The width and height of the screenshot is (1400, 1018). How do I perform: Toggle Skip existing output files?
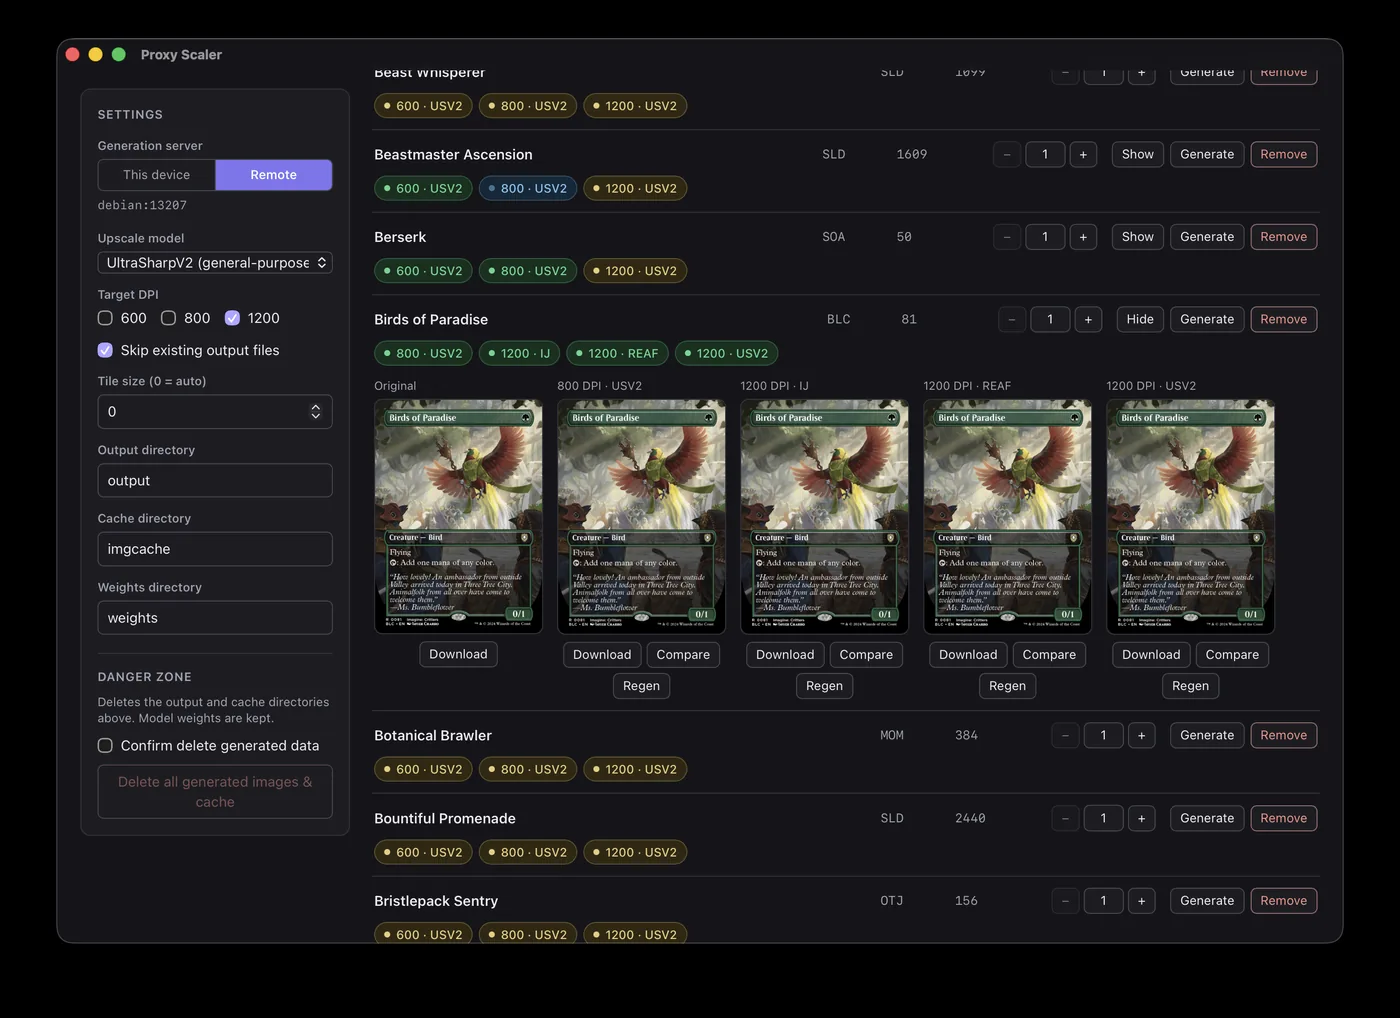[105, 350]
